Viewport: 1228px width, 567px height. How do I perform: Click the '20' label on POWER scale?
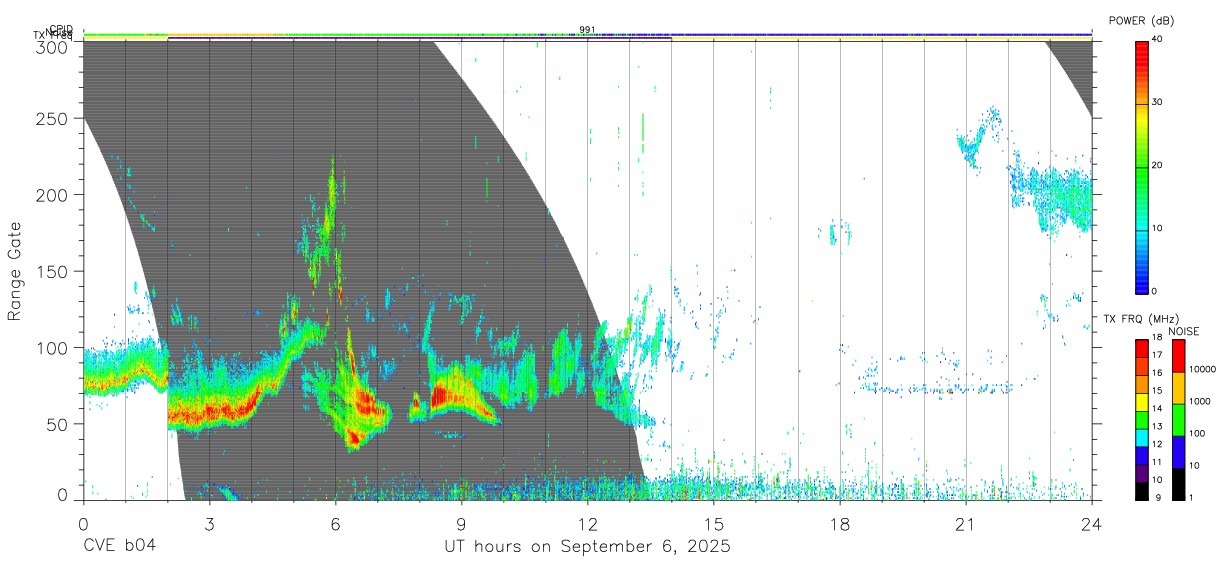pos(1157,166)
